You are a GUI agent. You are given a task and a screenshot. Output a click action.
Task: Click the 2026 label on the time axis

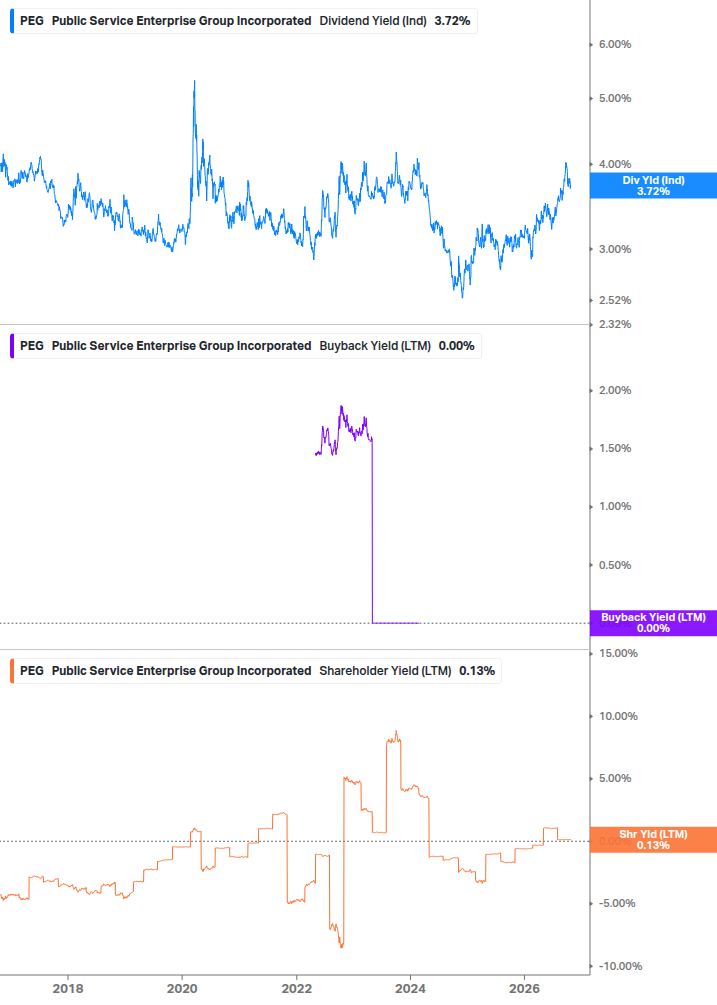[524, 988]
